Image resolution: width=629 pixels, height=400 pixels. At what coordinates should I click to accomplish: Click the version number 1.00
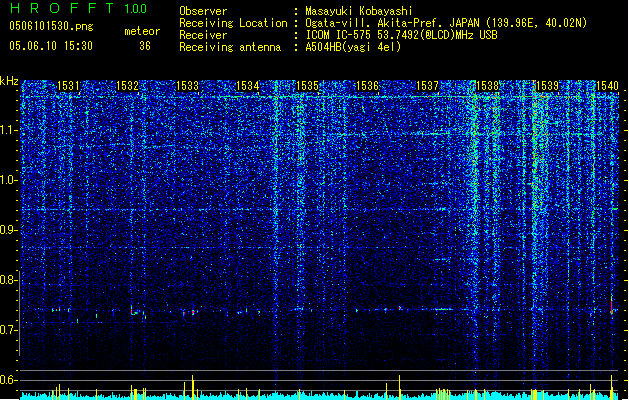pyautogui.click(x=136, y=8)
